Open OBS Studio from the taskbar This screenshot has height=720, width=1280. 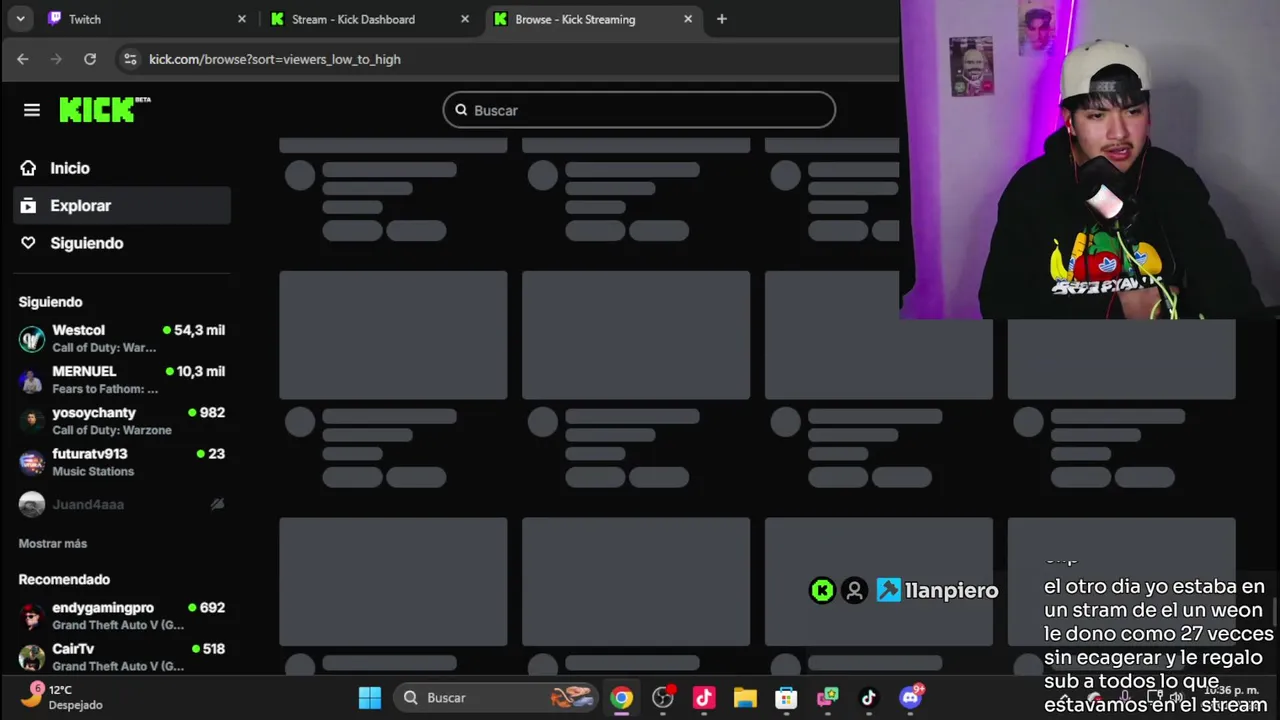coord(663,698)
